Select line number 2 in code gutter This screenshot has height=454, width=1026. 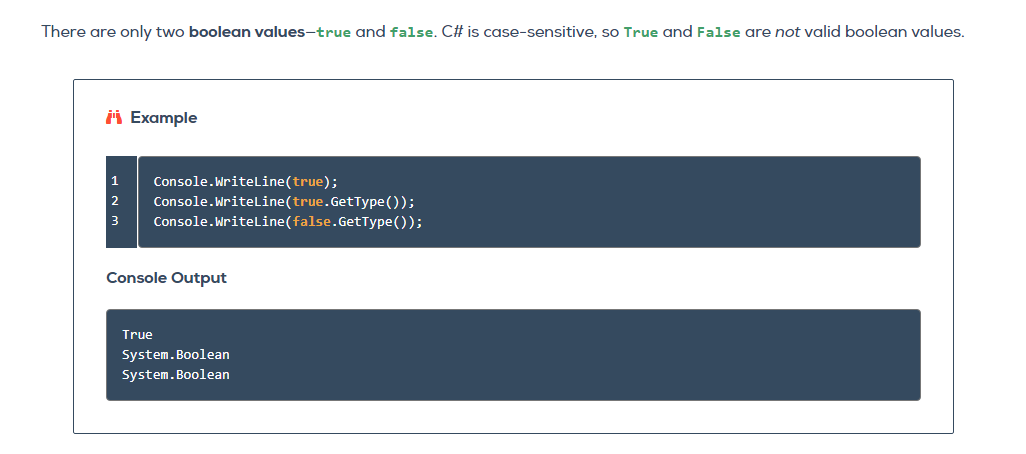click(115, 201)
